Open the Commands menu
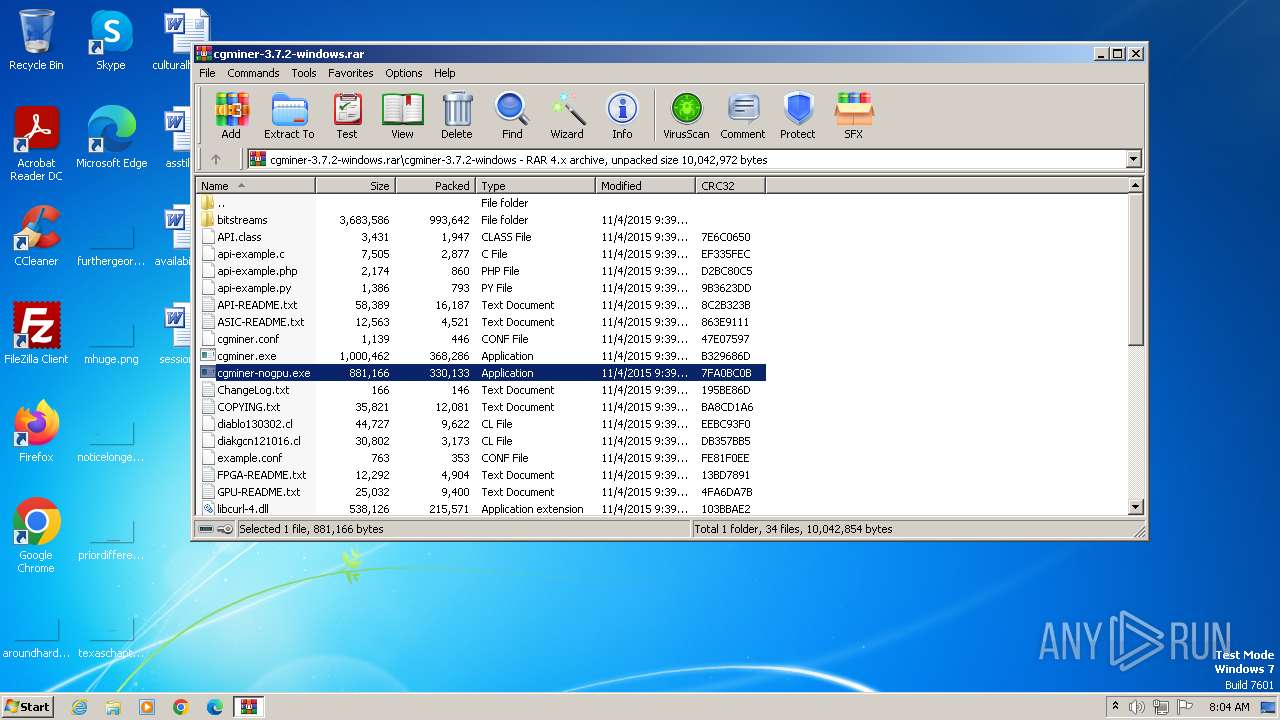The height and width of the screenshot is (720, 1280). [x=253, y=73]
